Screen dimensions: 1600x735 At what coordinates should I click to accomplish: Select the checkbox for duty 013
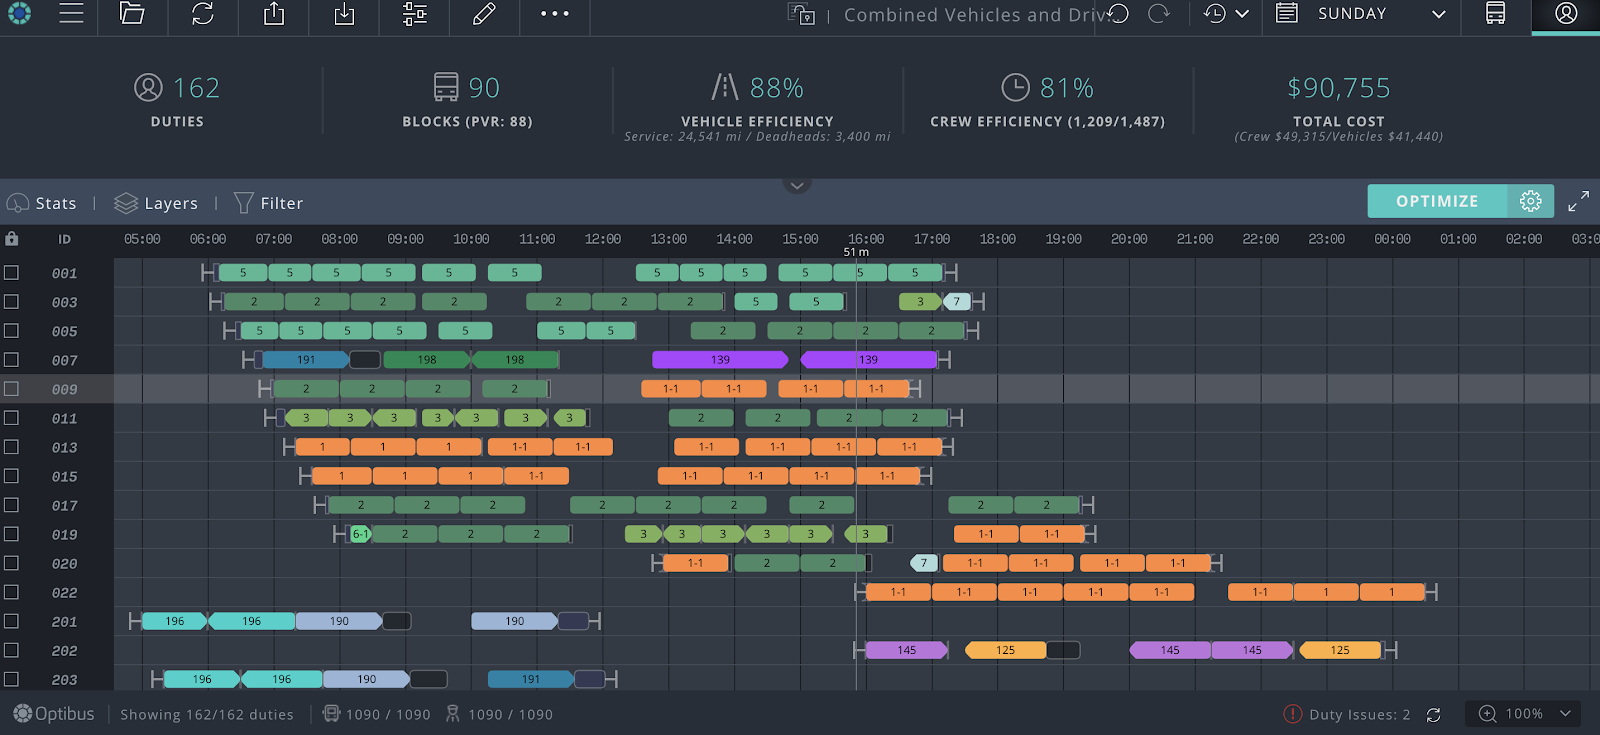pos(12,447)
